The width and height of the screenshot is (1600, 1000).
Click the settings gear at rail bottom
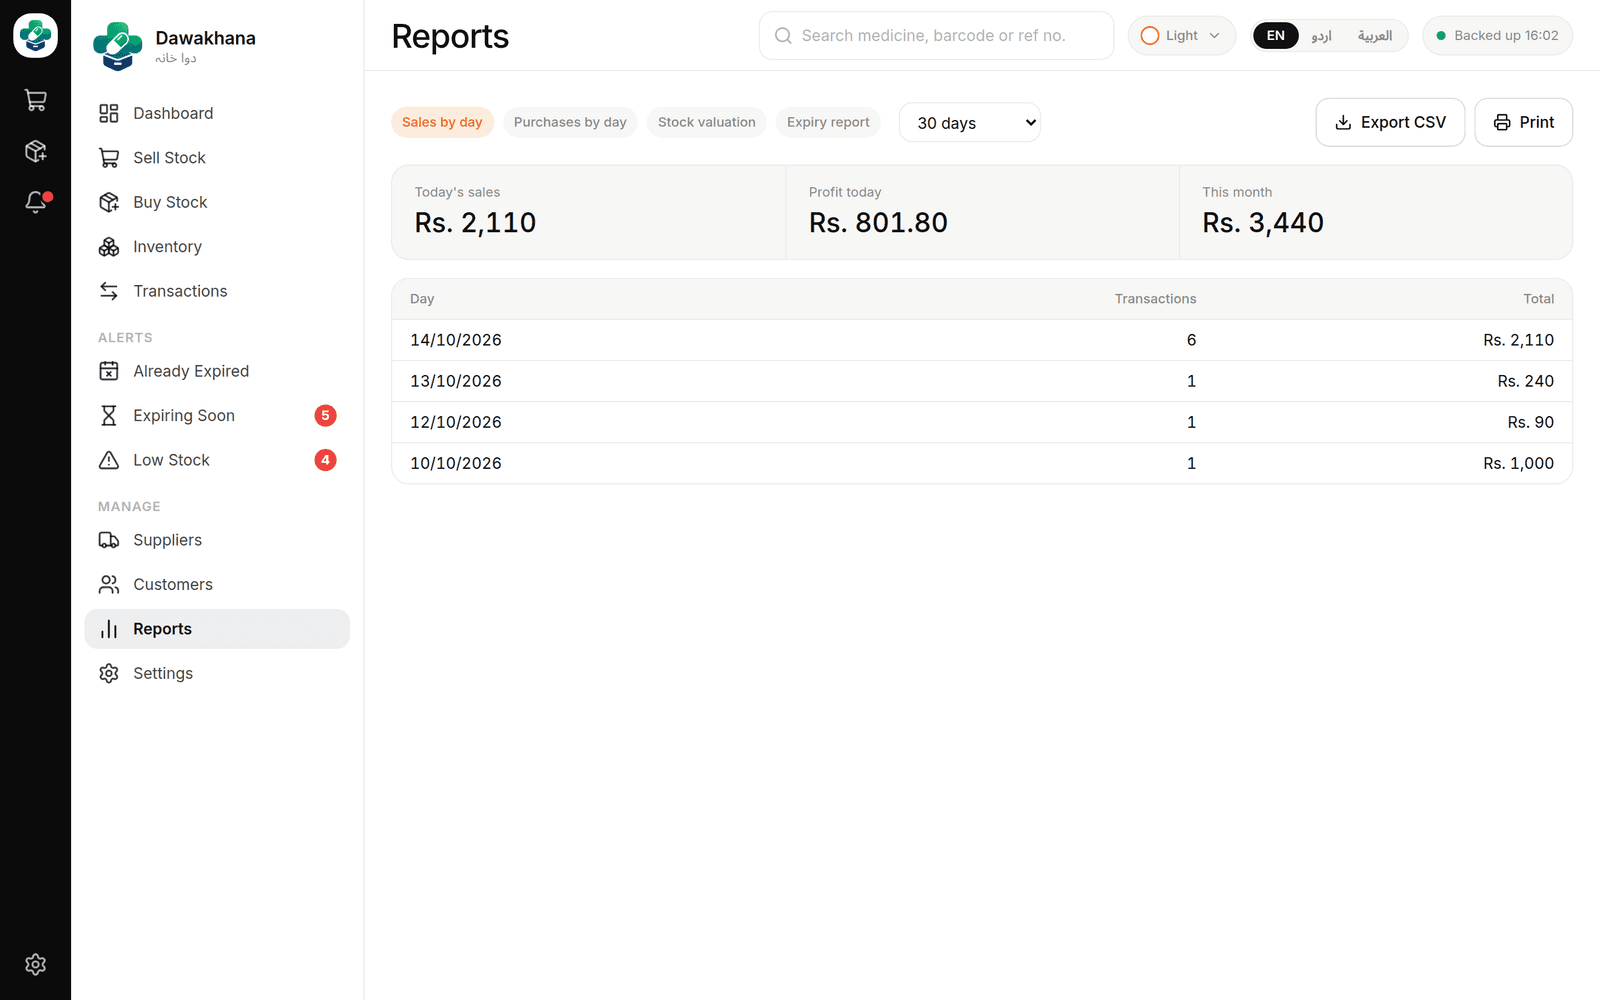click(35, 964)
